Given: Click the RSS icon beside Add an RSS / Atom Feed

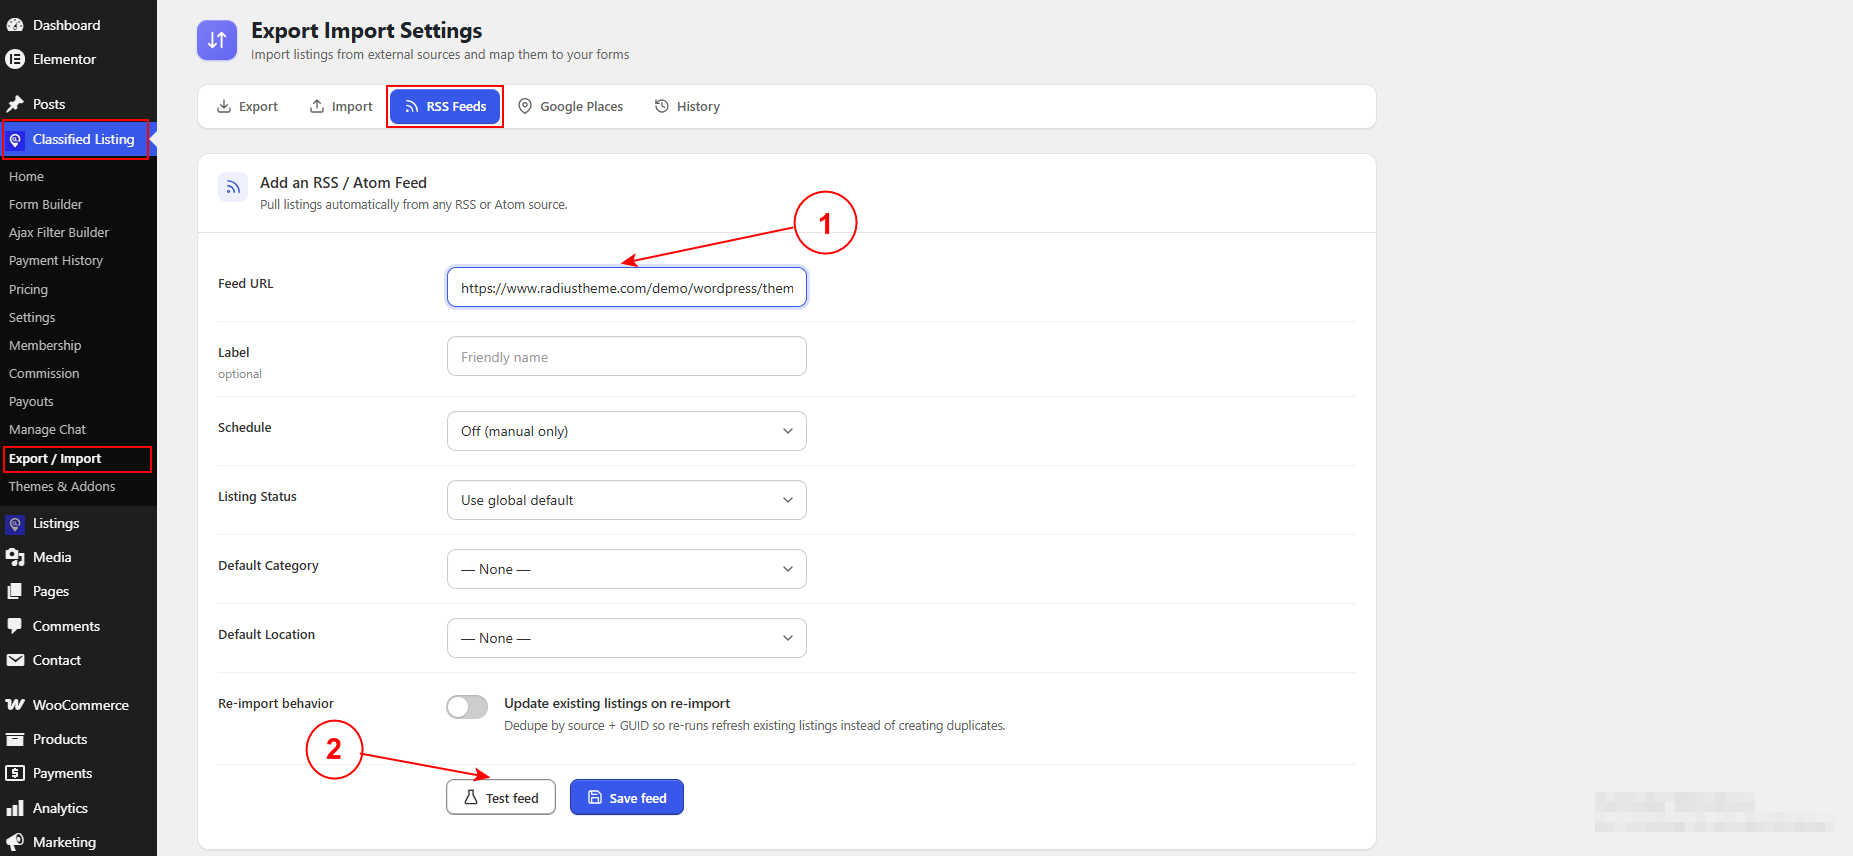Looking at the screenshot, I should click(233, 187).
